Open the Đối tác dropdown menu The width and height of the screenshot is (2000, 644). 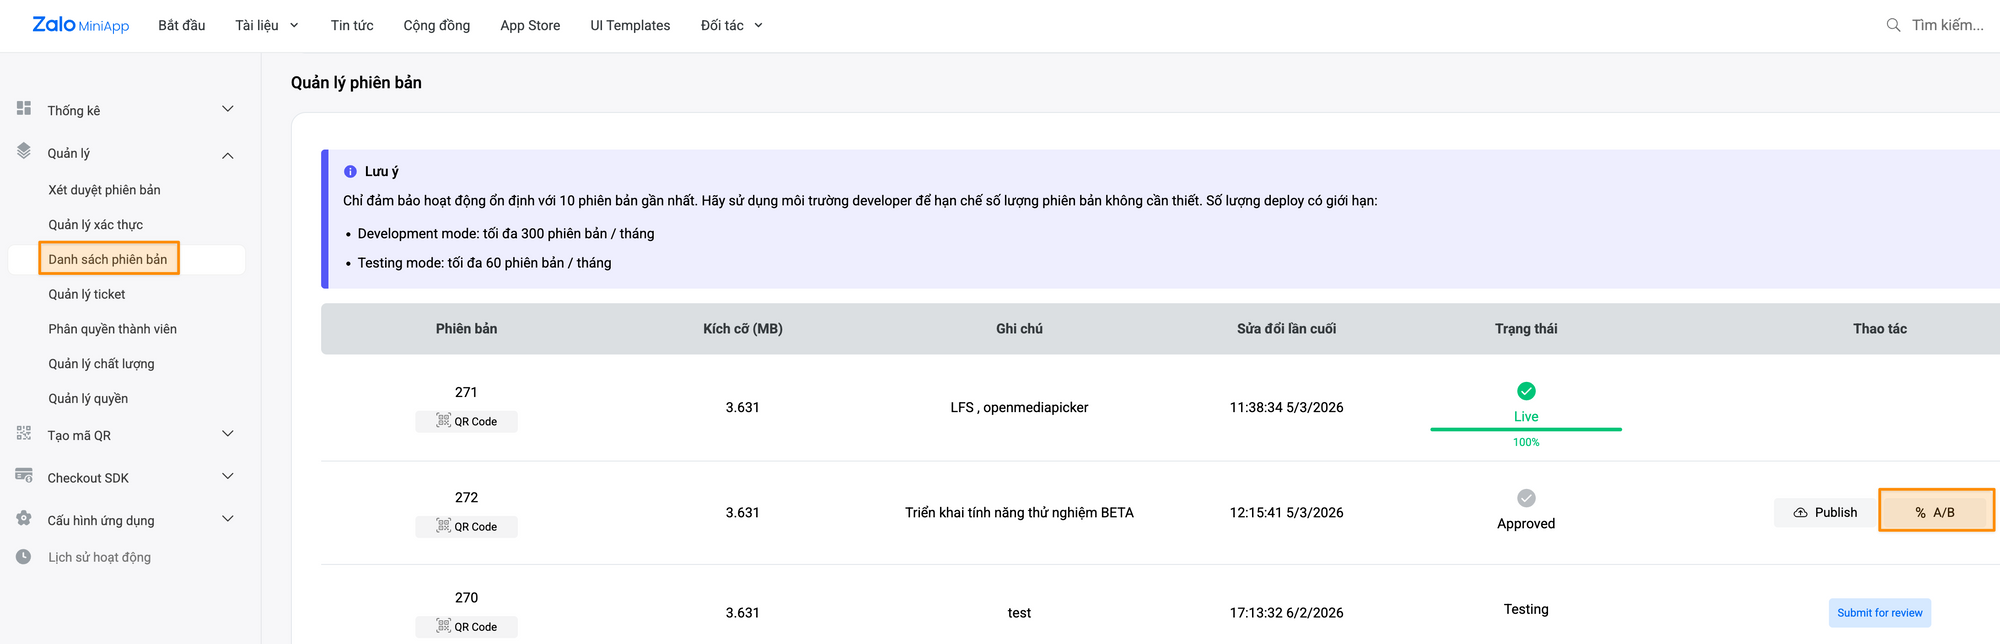(x=731, y=25)
